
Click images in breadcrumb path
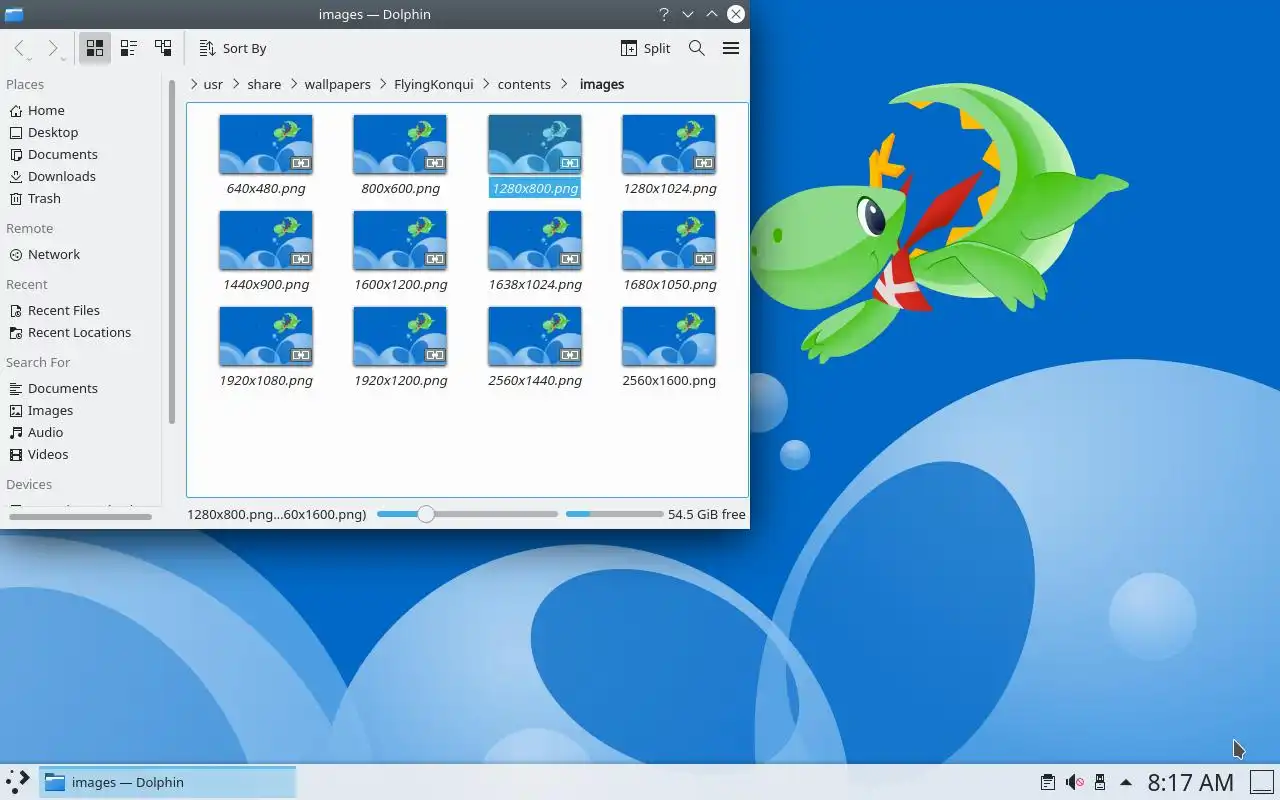(602, 84)
